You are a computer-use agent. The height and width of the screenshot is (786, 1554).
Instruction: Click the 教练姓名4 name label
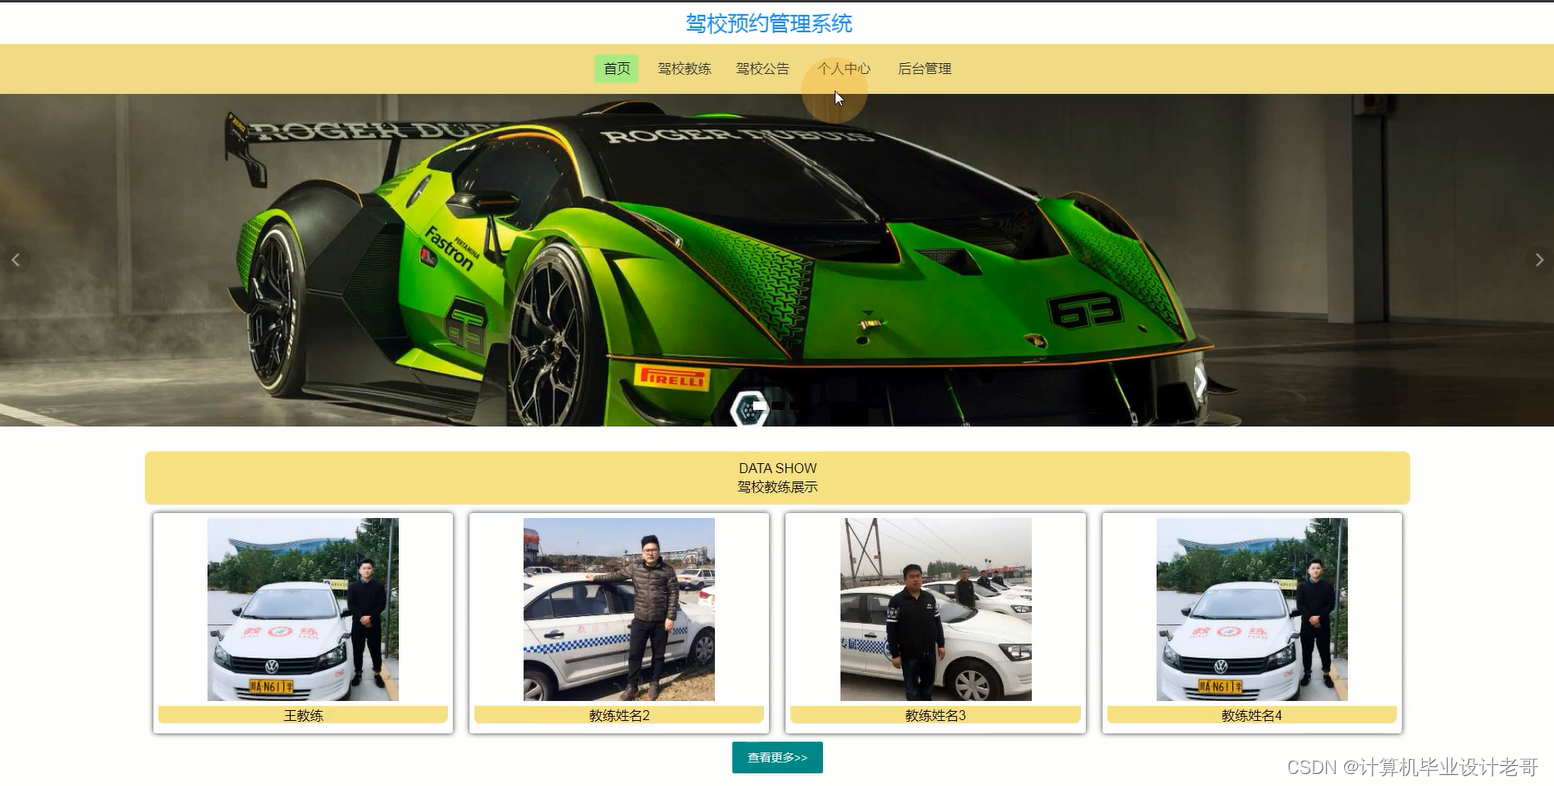(x=1252, y=716)
